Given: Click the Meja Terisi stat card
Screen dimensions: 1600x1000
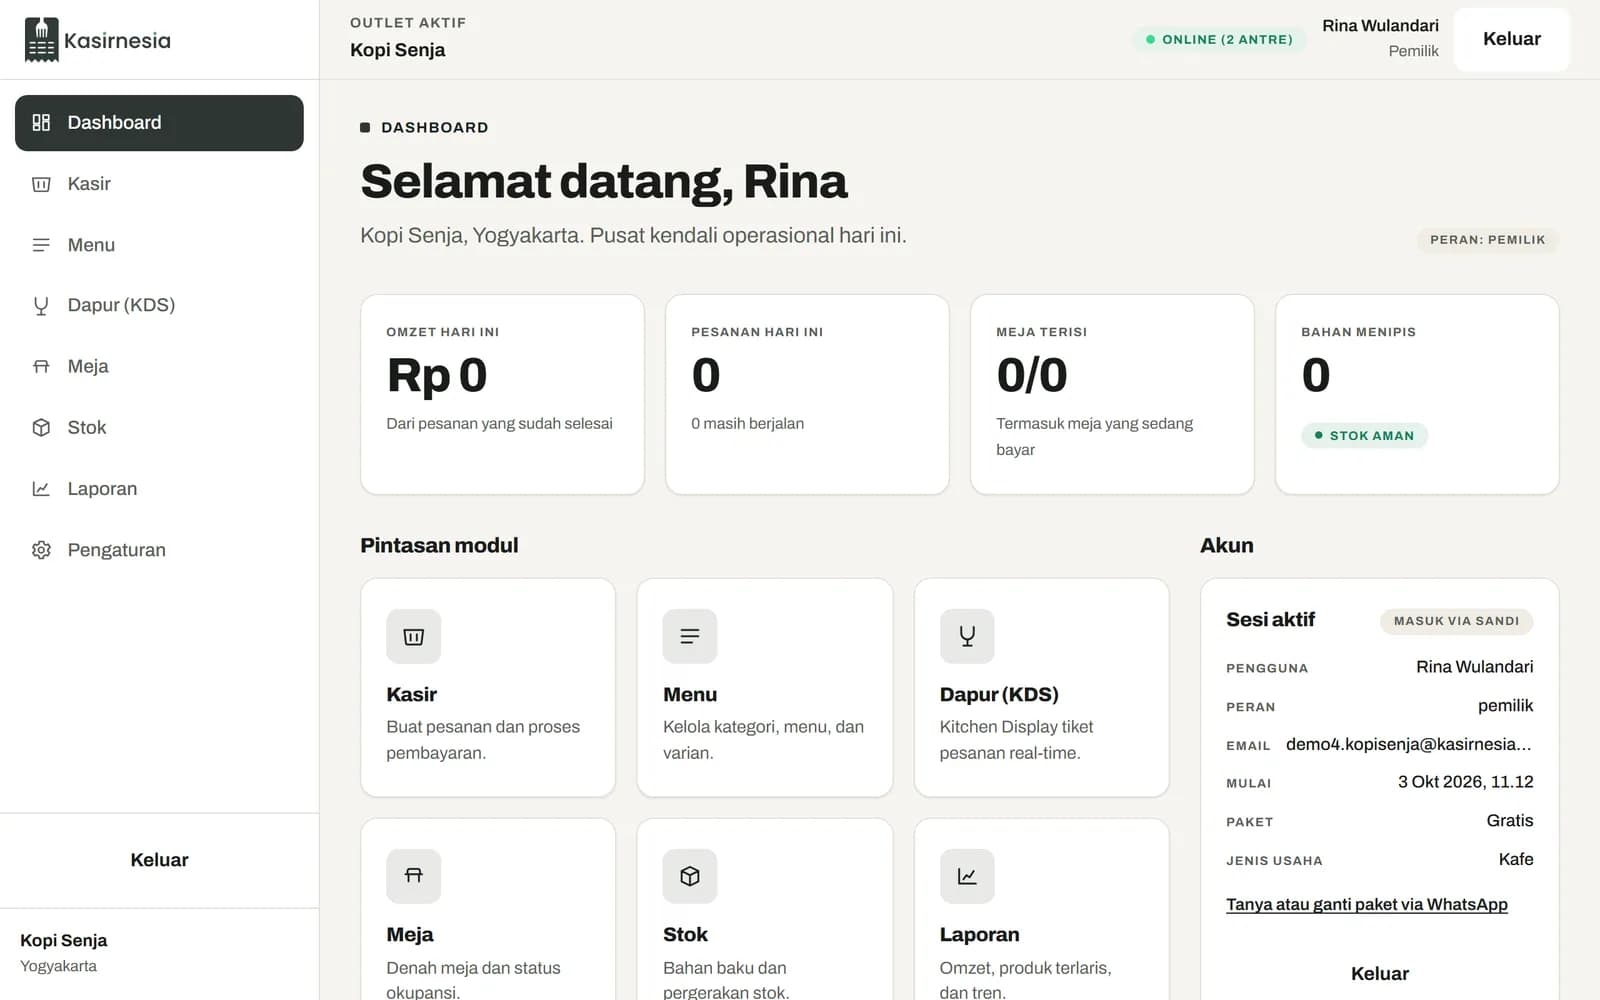Looking at the screenshot, I should coord(1112,394).
